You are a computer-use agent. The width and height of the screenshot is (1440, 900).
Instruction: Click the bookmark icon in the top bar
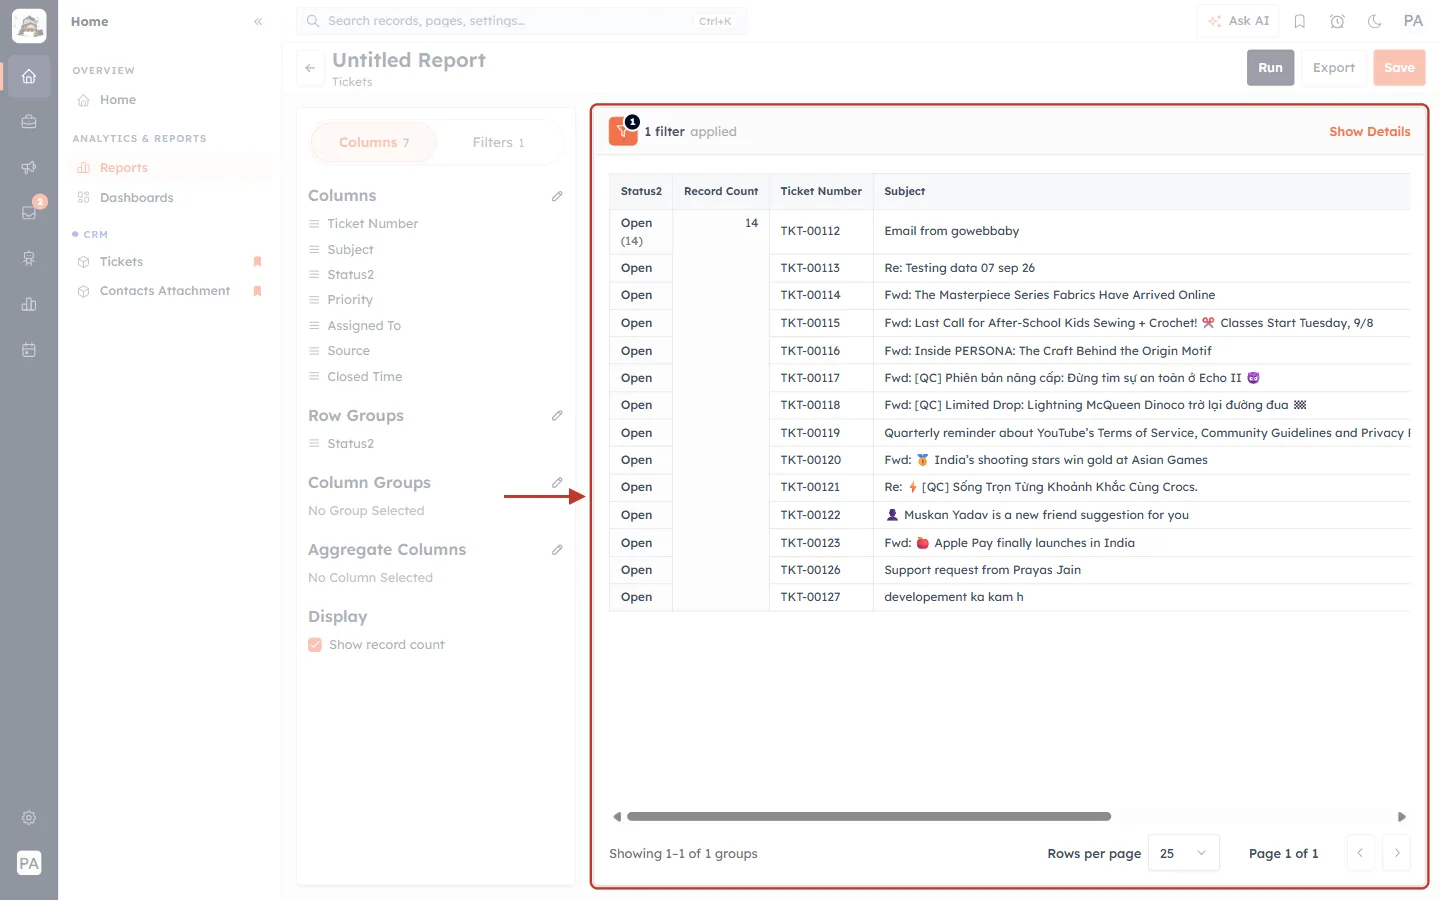tap(1300, 21)
